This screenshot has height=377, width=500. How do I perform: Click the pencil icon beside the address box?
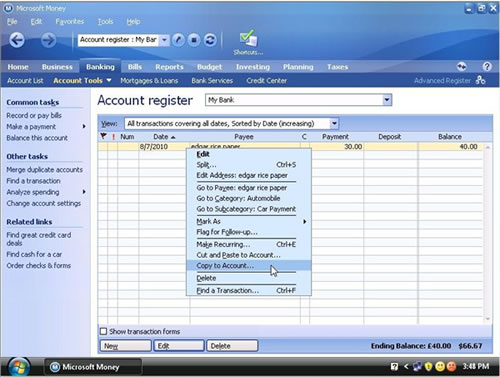pyautogui.click(x=179, y=40)
